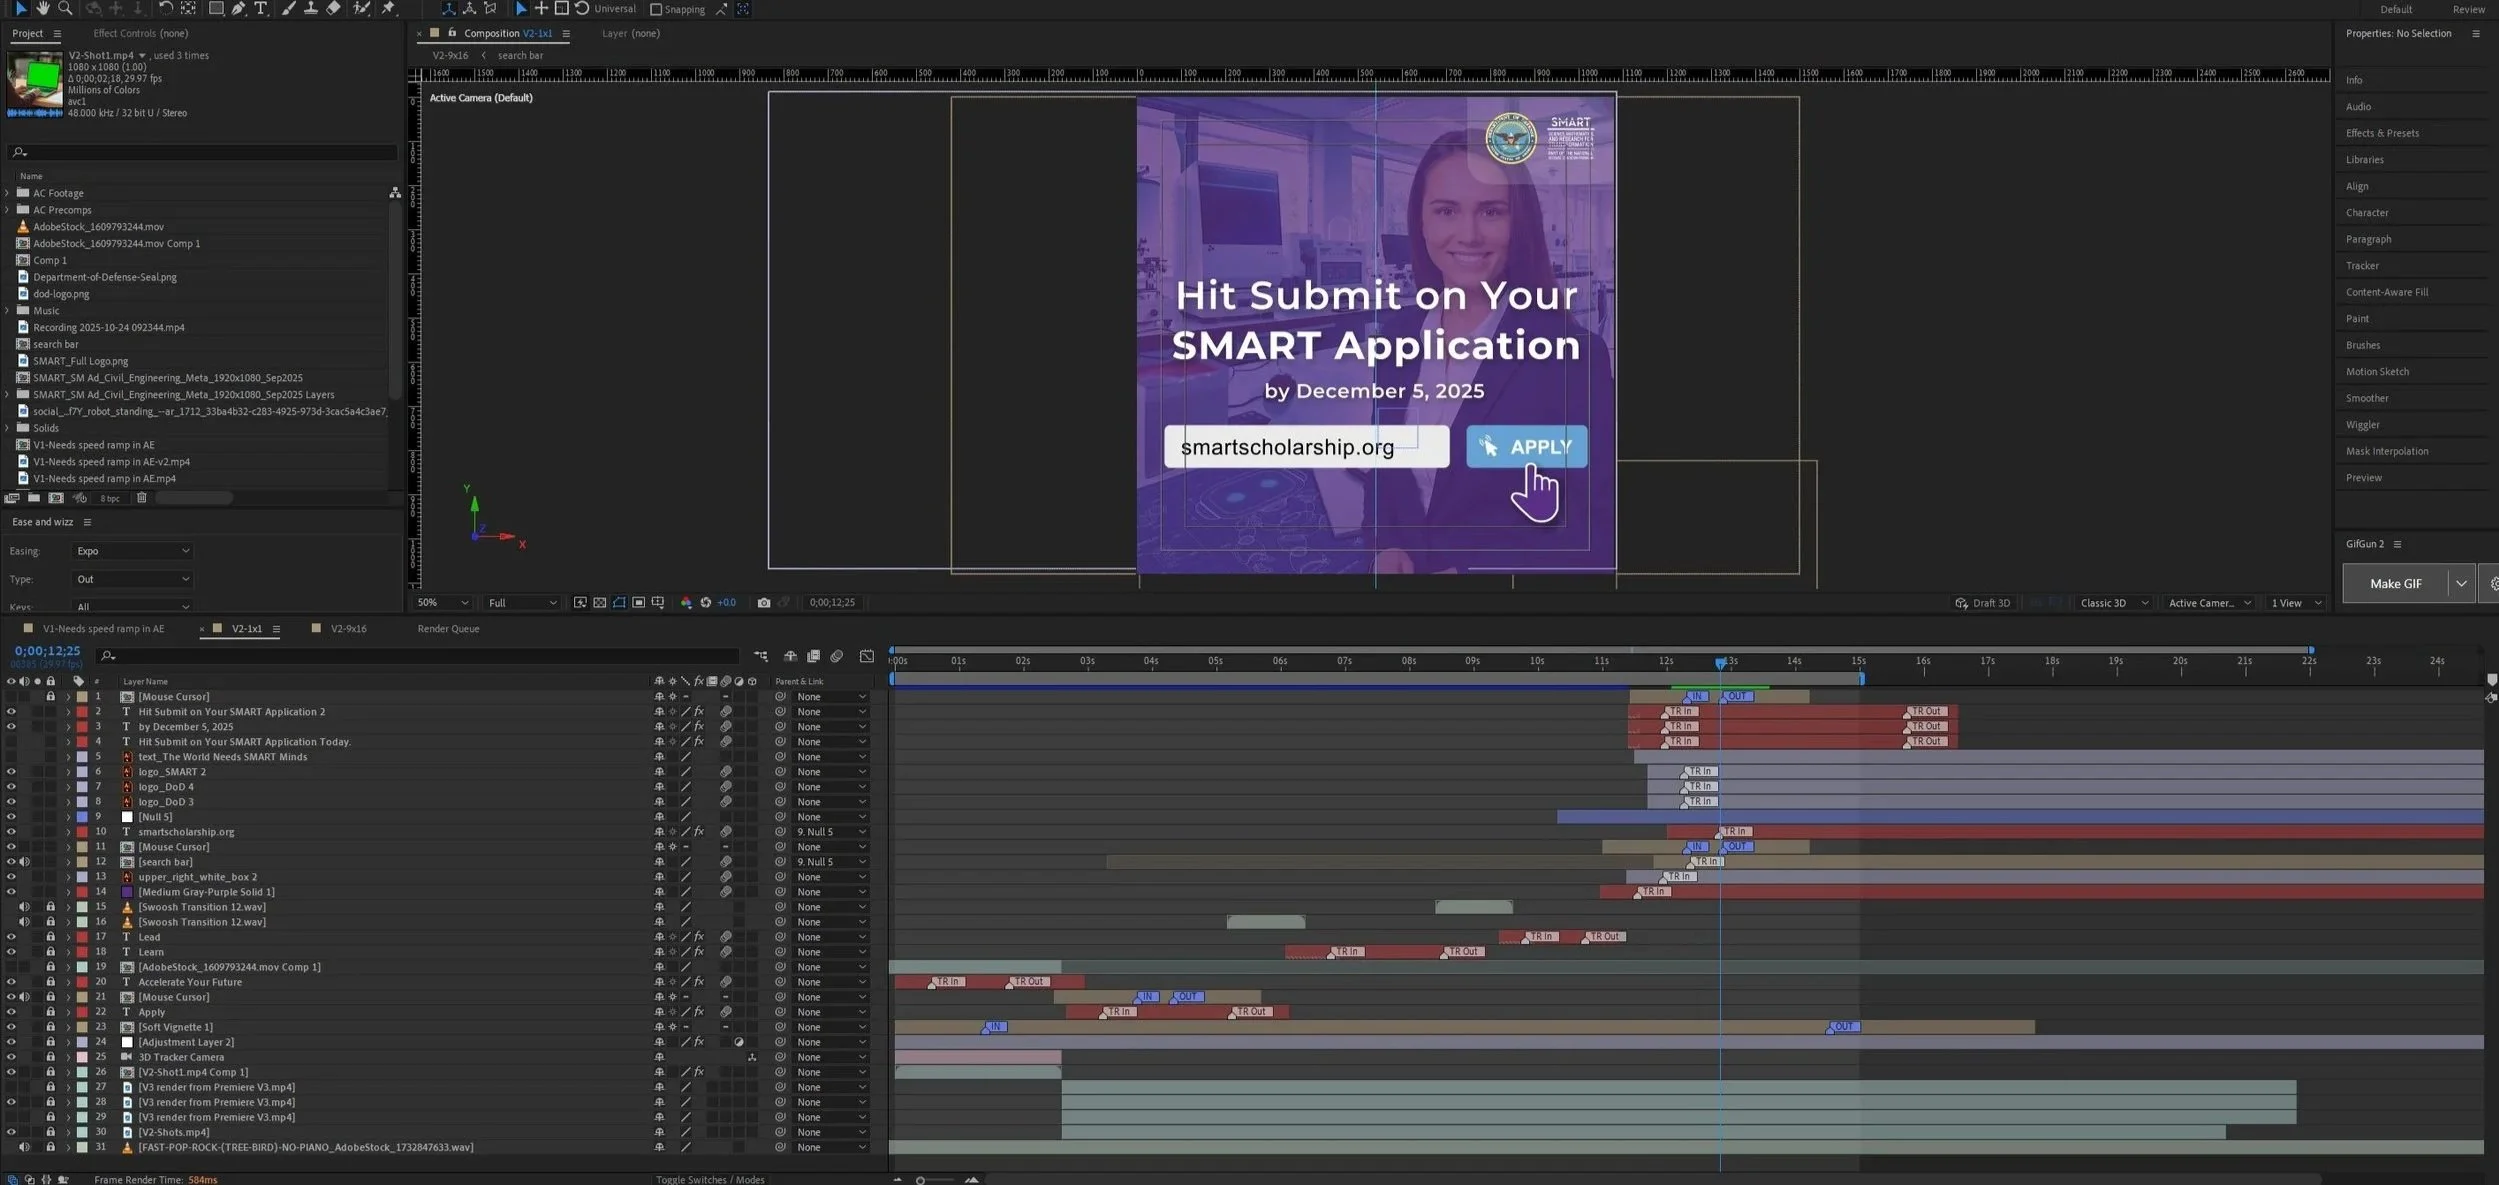Hide the logo_SMART 2 layer
The height and width of the screenshot is (1185, 2499).
tap(11, 772)
